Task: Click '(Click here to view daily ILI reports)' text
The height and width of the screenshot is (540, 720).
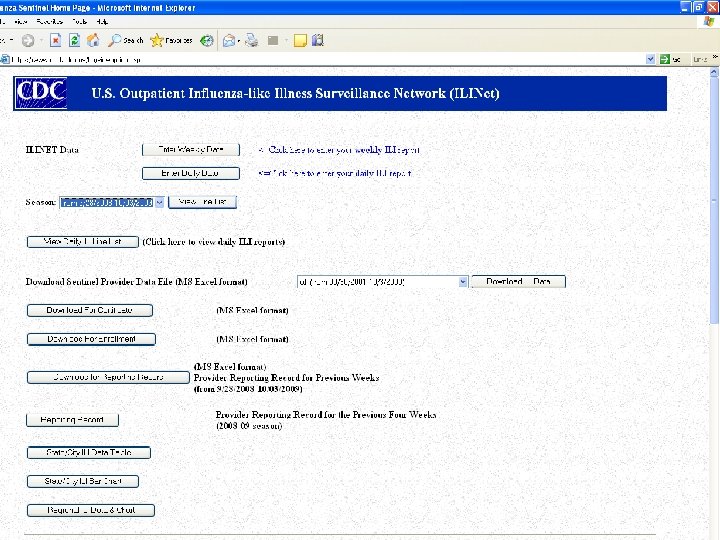Action: pos(214,242)
